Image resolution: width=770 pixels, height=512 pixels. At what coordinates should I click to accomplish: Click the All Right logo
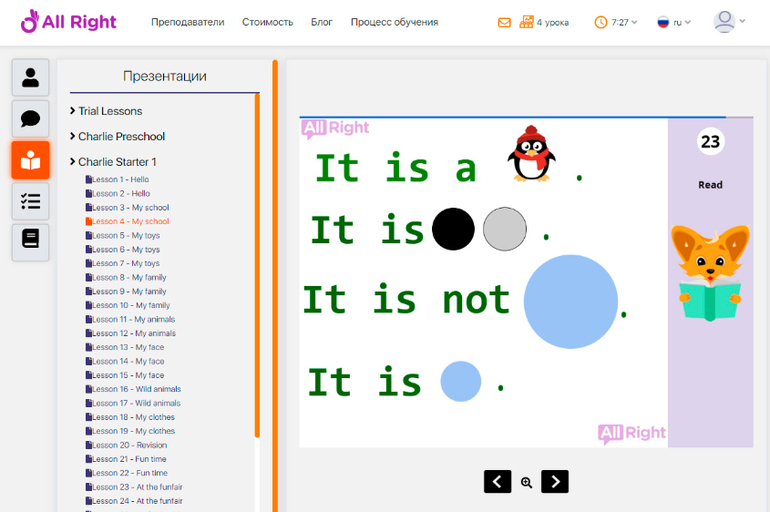[68, 21]
